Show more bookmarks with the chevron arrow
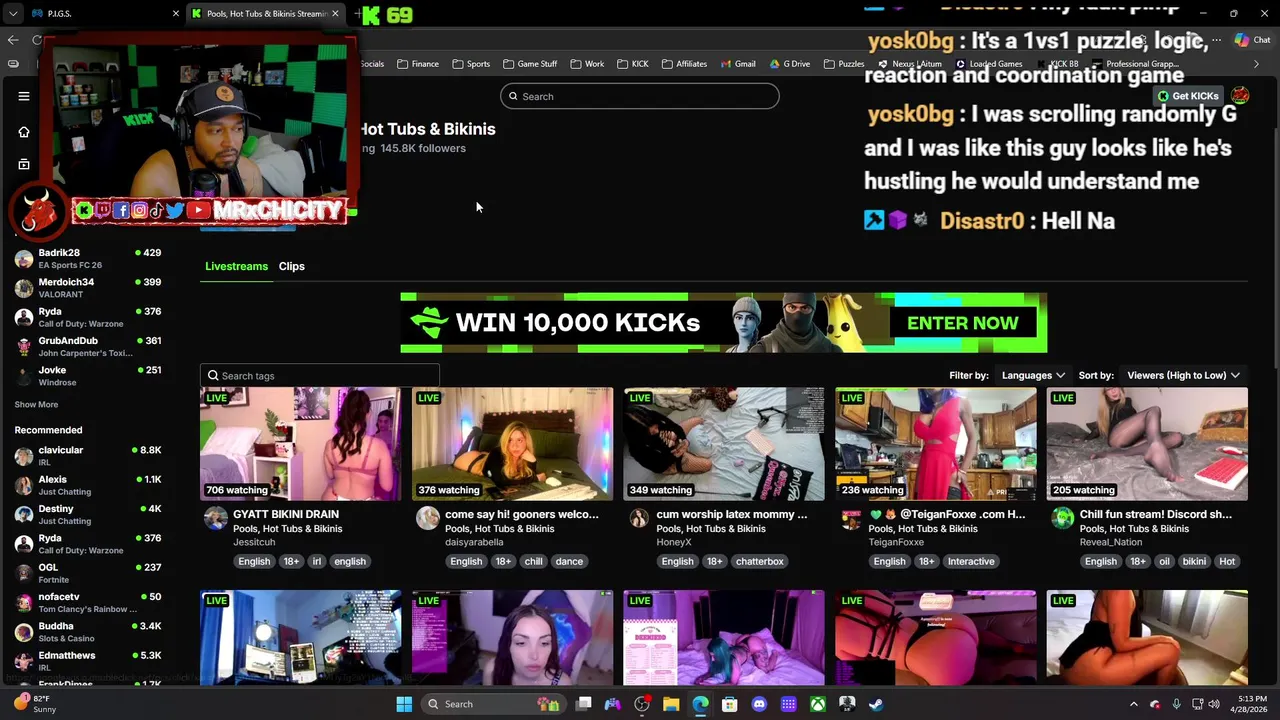This screenshot has height=720, width=1280. point(1257,64)
